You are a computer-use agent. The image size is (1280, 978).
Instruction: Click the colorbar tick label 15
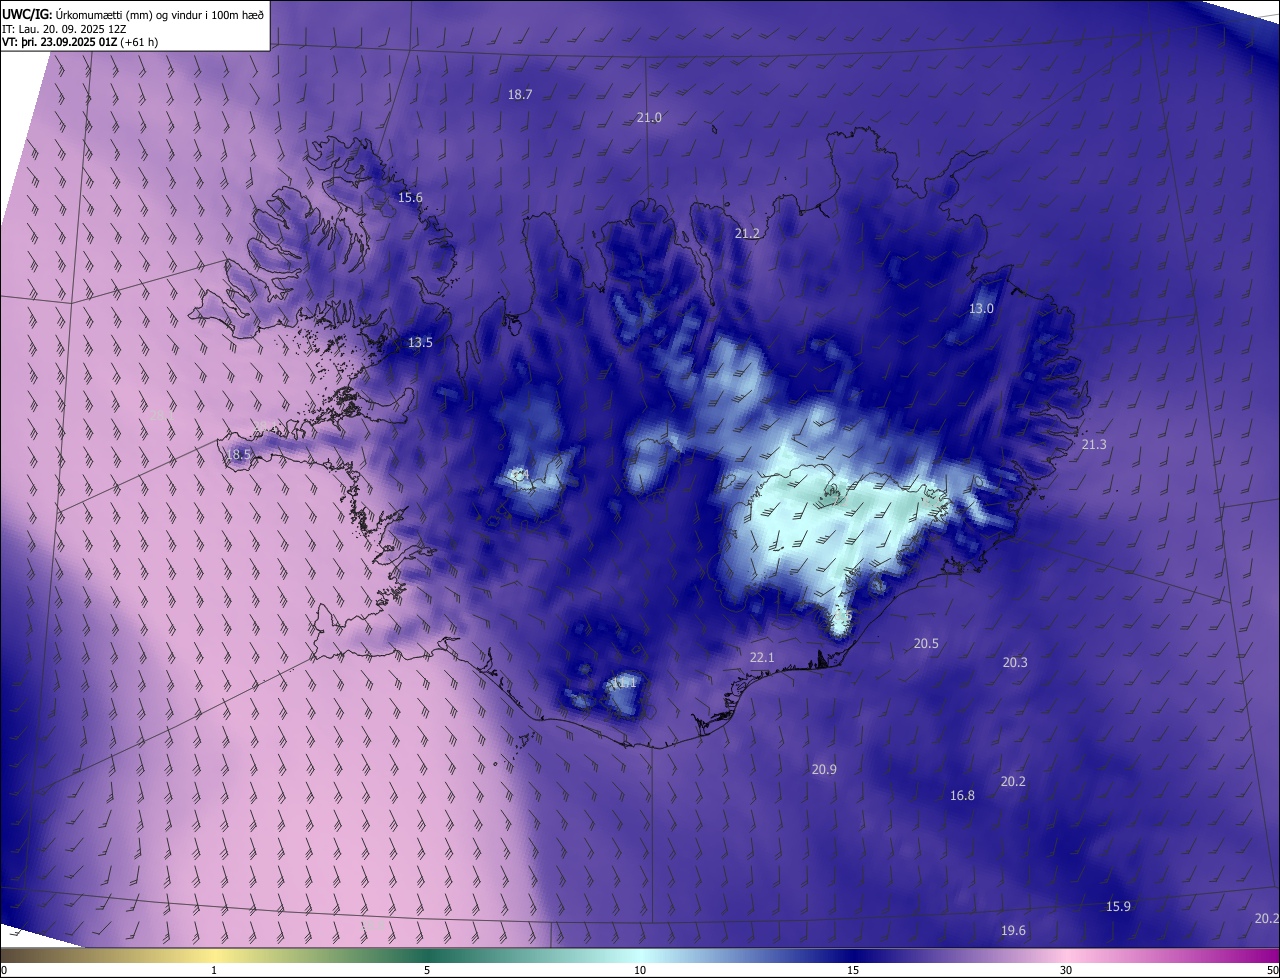[853, 971]
